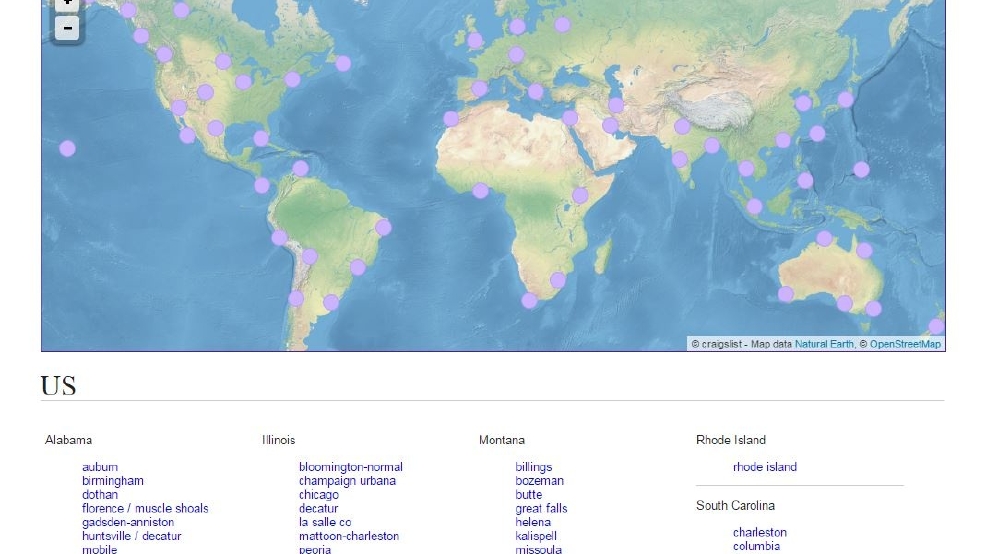Click the Caribbean marker north of South America
Image resolution: width=986 pixels, height=554 pixels.
[x=301, y=169]
